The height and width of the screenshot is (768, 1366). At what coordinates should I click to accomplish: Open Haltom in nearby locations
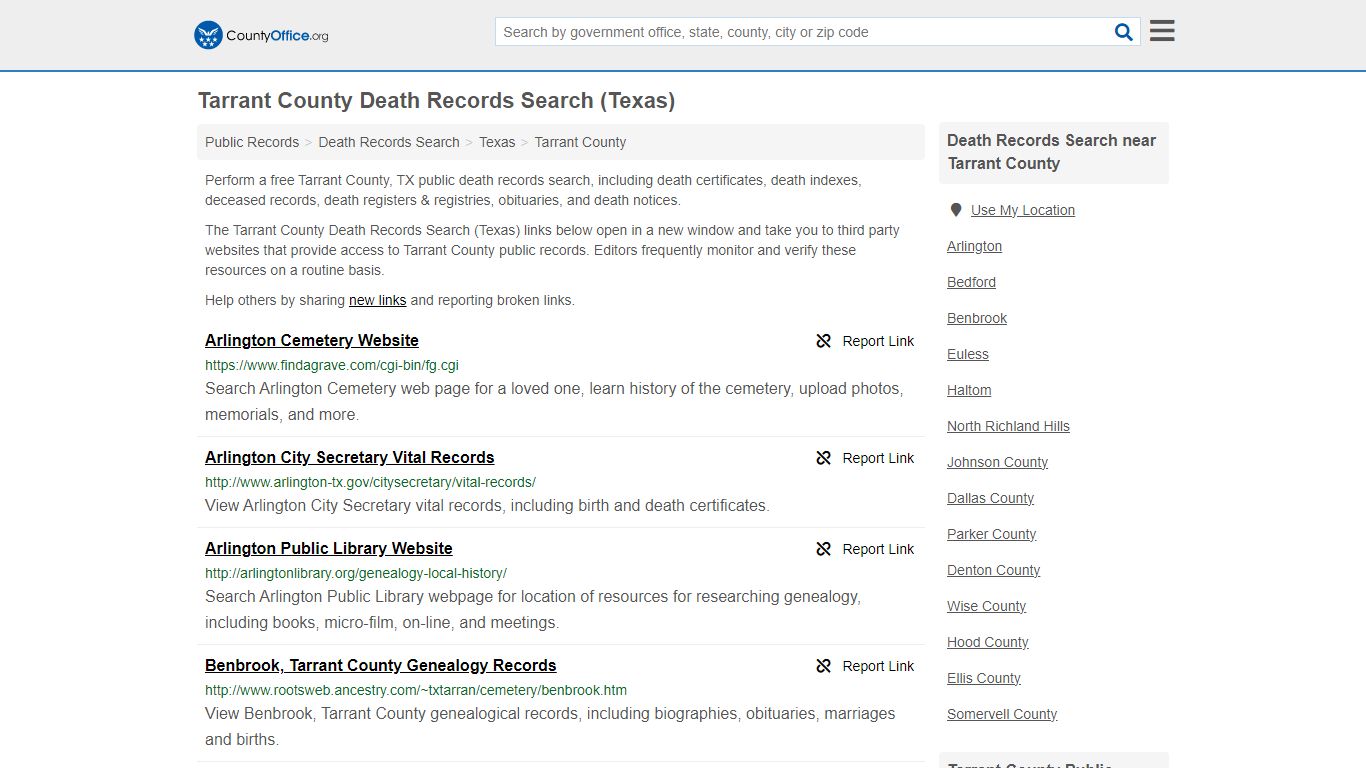point(969,390)
